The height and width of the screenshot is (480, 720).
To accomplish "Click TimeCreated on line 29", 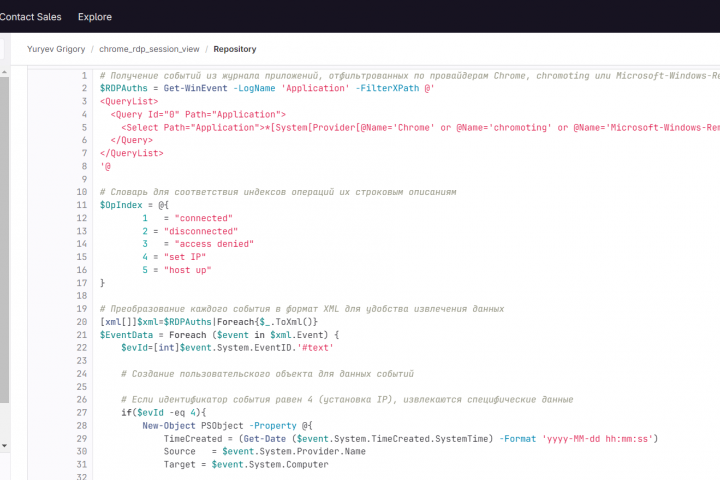I will click(193, 439).
